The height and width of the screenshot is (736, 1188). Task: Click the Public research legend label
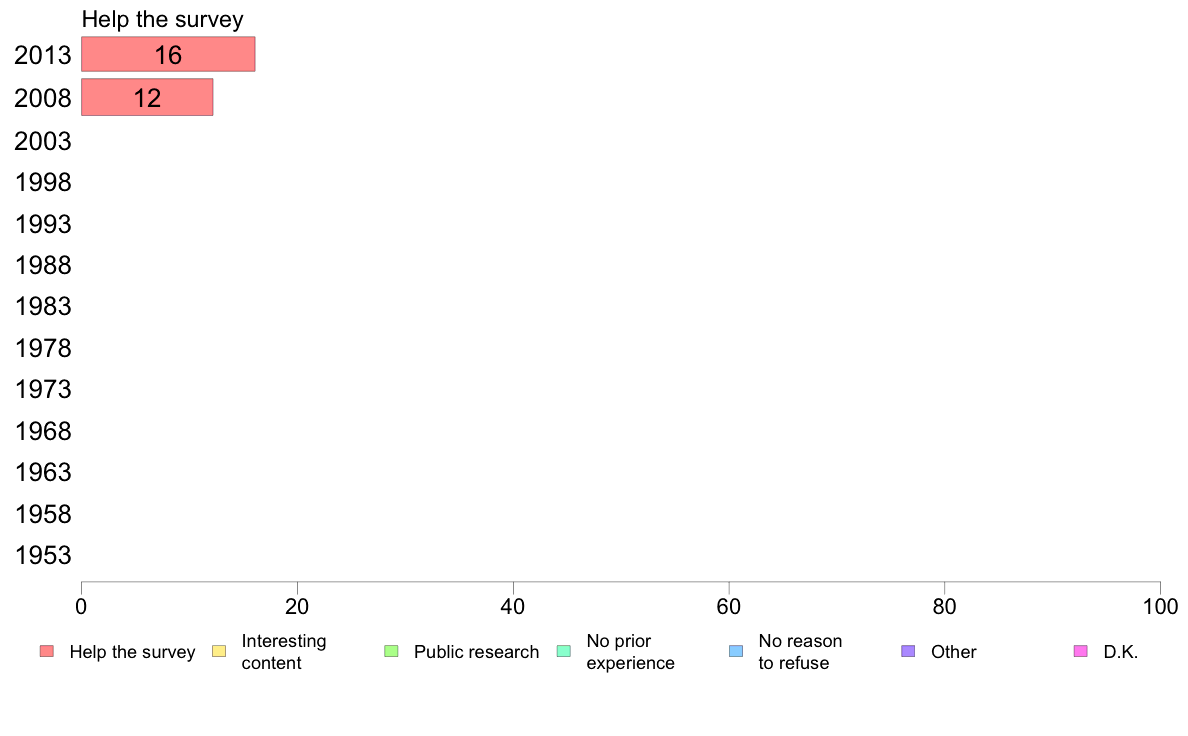(476, 652)
